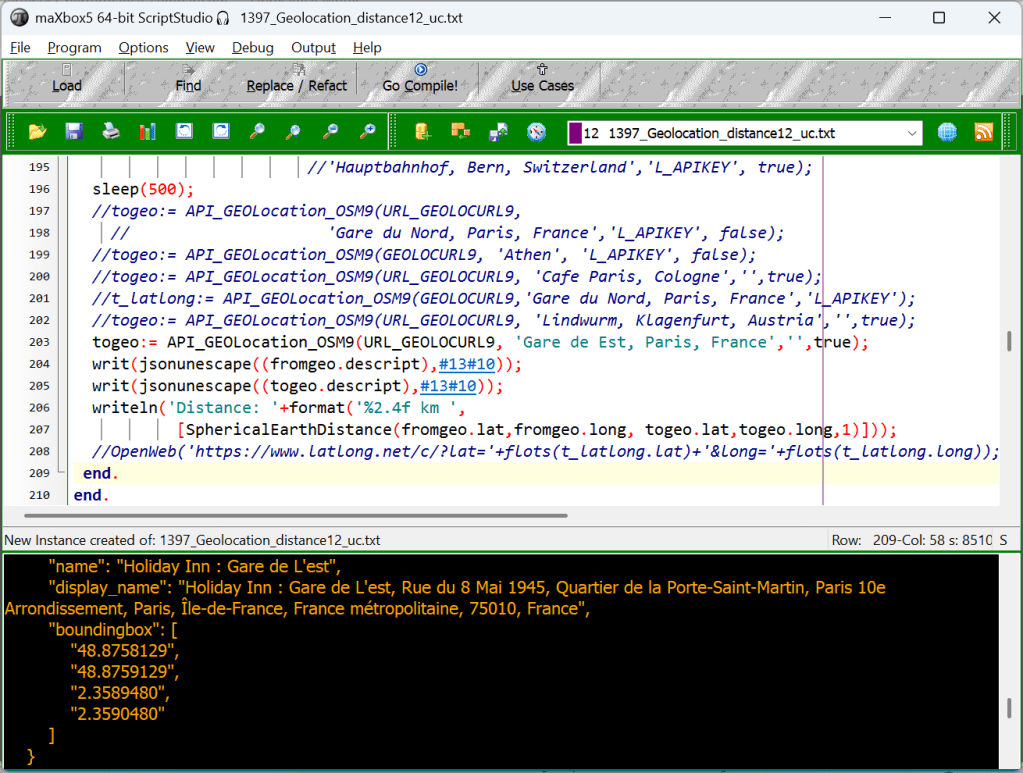Click the open folder icon
Image resolution: width=1023 pixels, height=773 pixels.
[38, 132]
